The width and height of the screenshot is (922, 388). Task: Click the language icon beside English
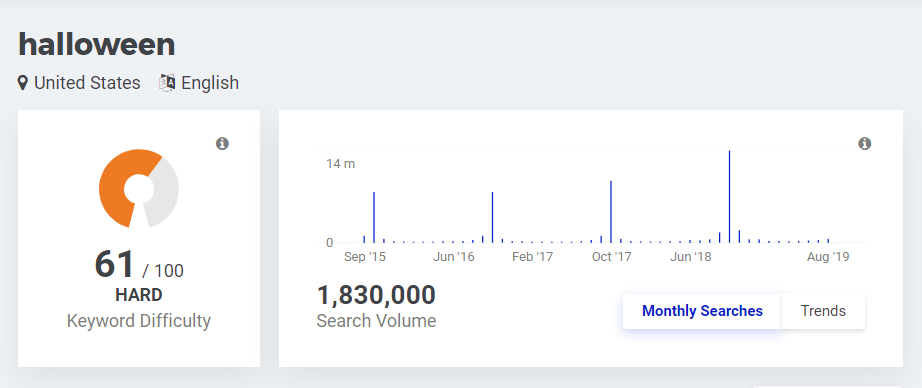[x=168, y=83]
